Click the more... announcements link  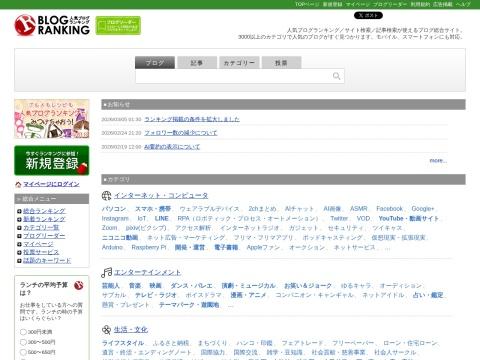tap(438, 161)
